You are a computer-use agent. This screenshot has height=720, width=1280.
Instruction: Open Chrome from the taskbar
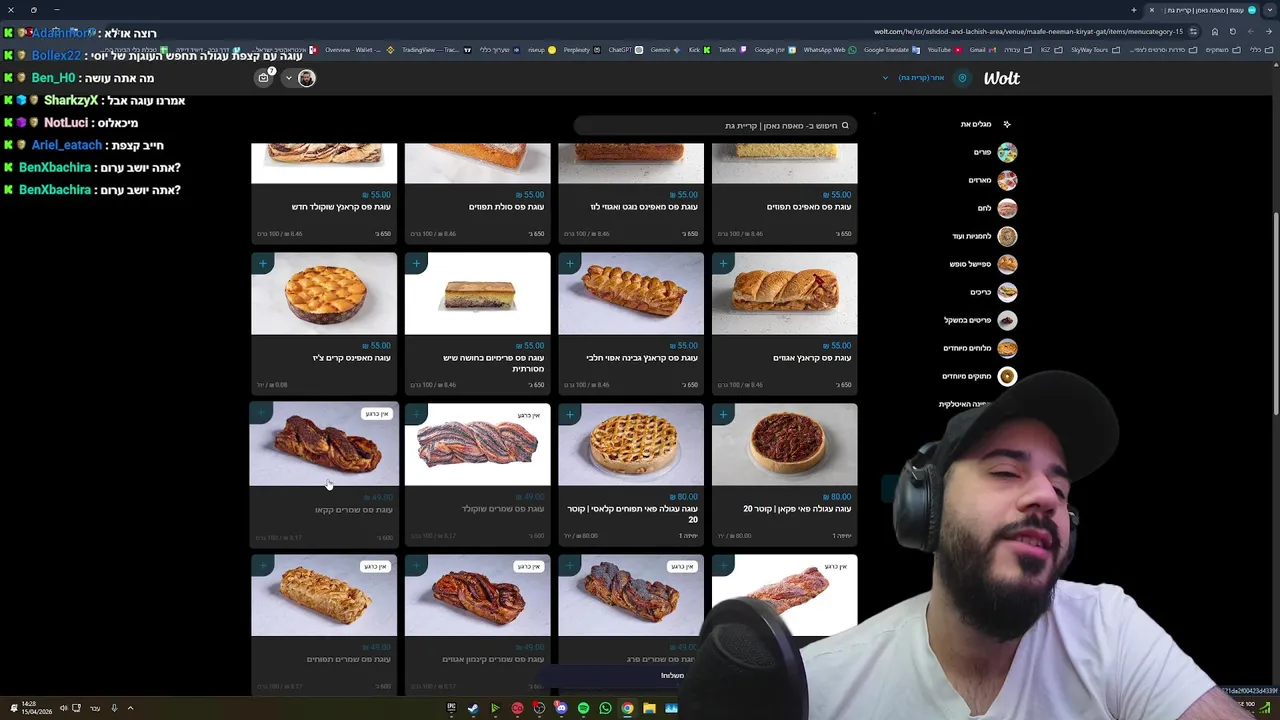tap(627, 708)
